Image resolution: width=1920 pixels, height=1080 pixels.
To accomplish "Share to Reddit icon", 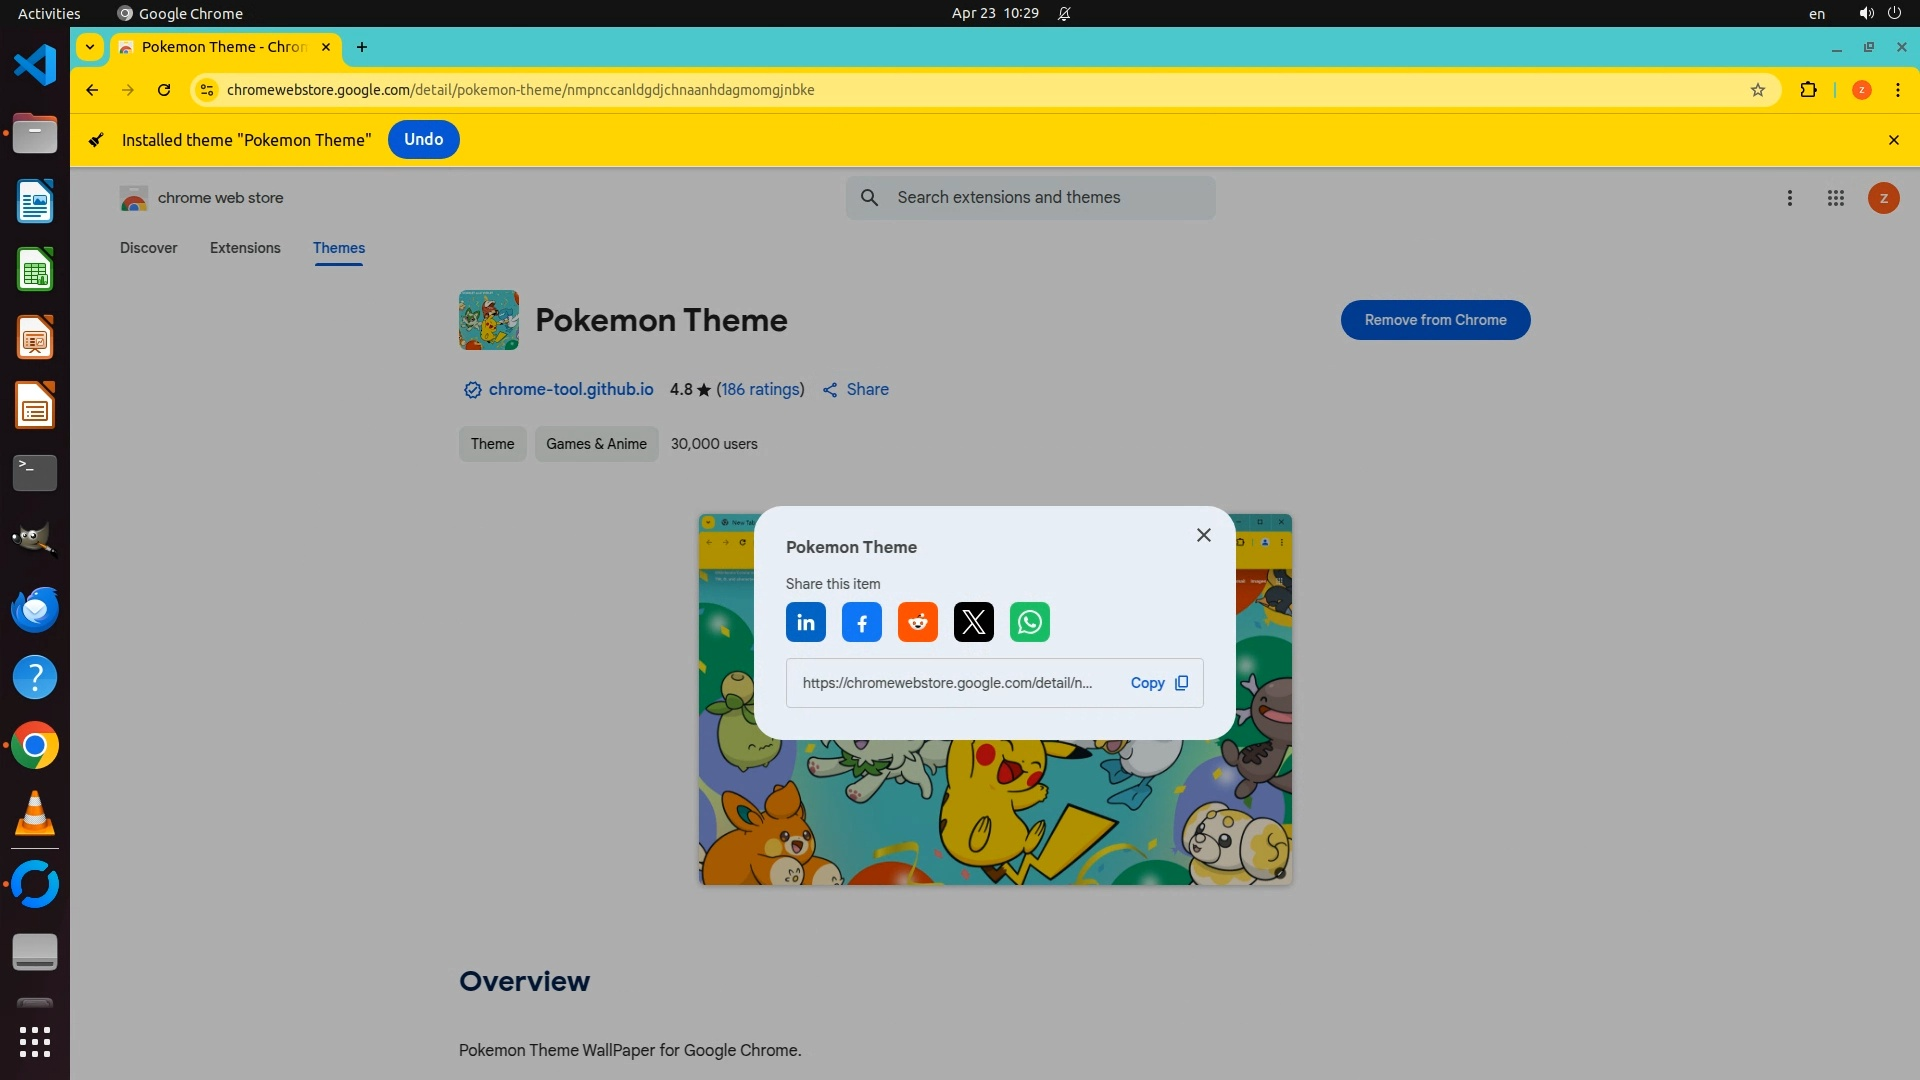I will pyautogui.click(x=917, y=622).
